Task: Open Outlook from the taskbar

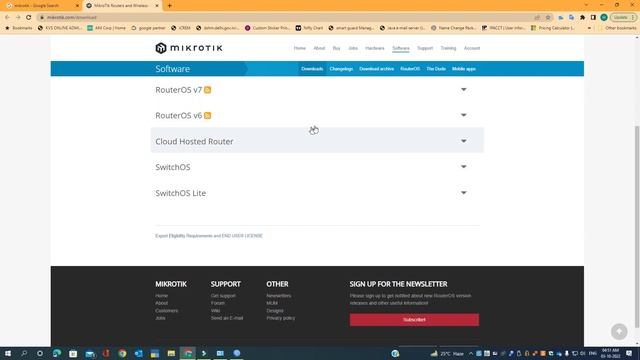Action: click(x=138, y=353)
